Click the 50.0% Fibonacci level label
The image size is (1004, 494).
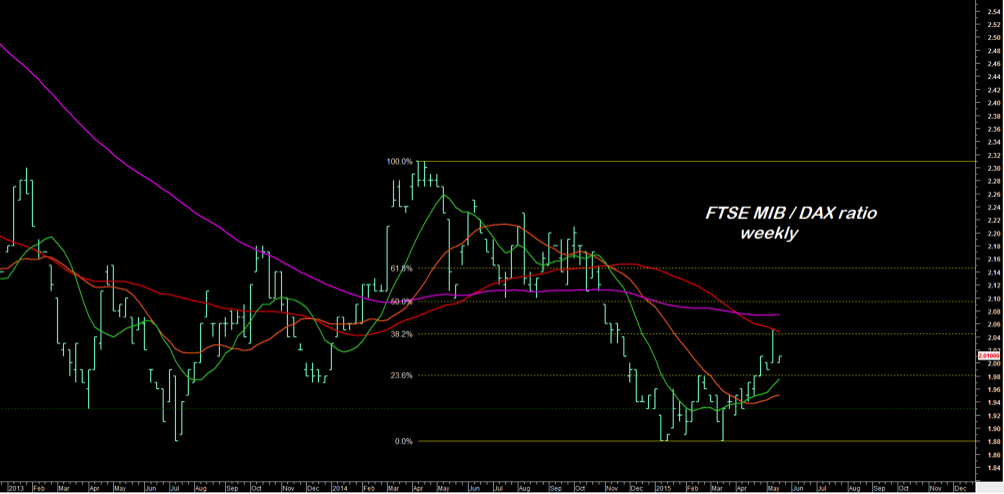point(402,301)
